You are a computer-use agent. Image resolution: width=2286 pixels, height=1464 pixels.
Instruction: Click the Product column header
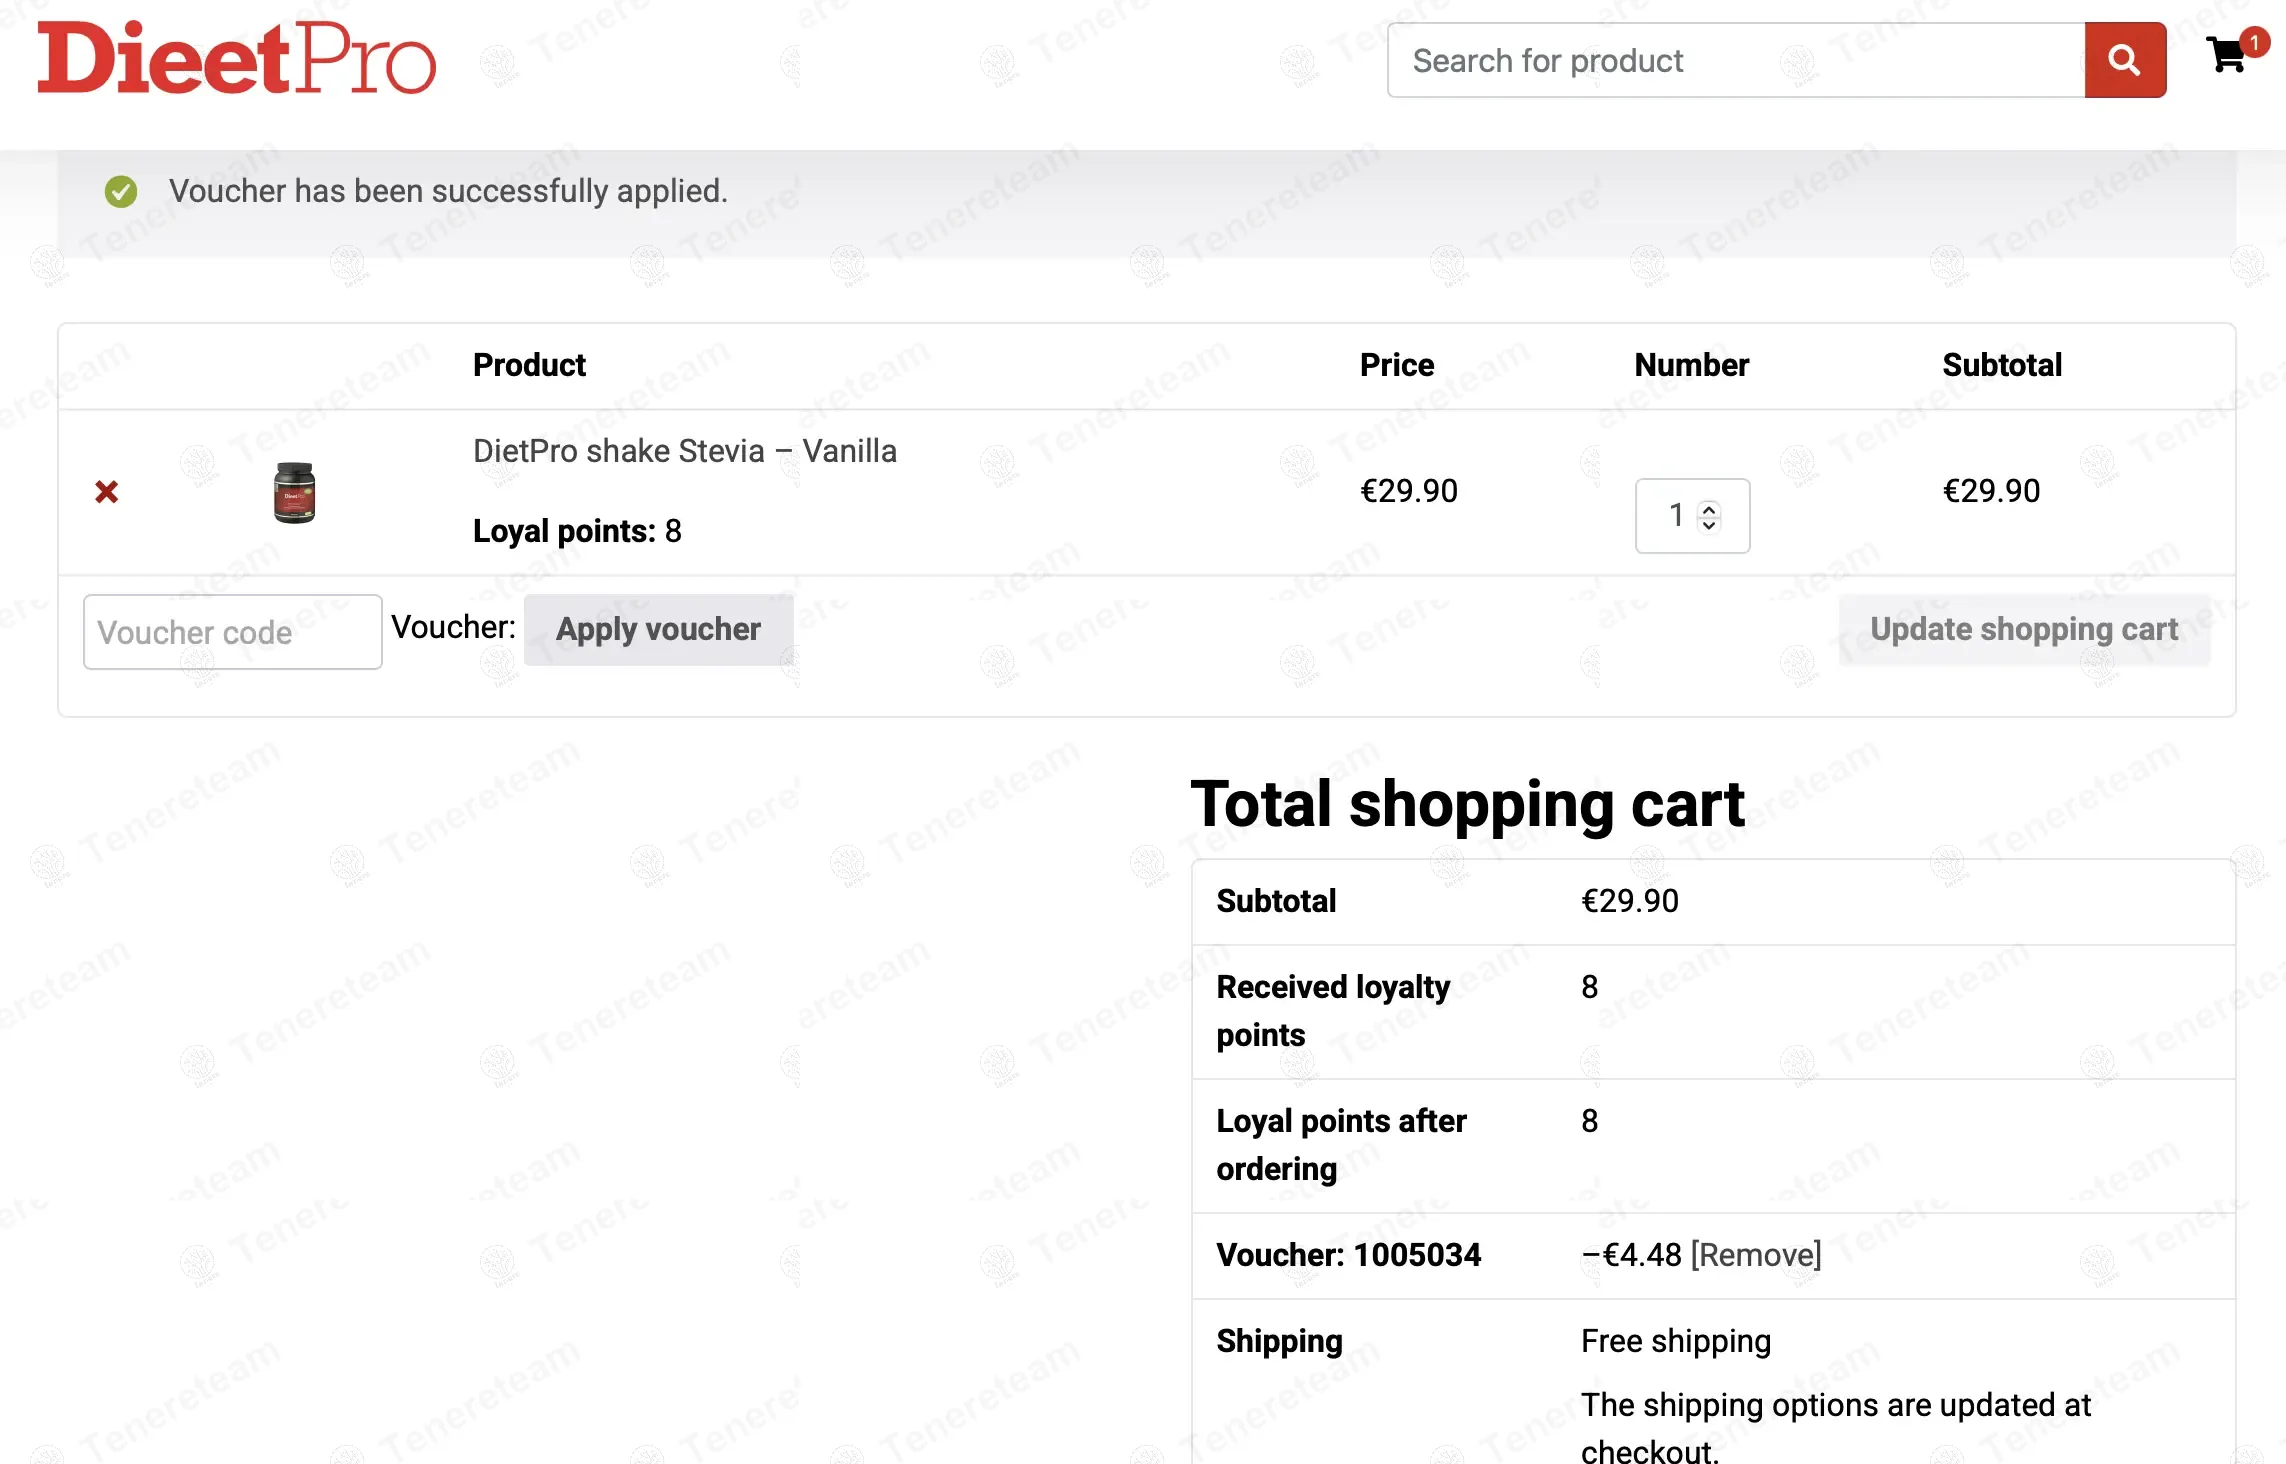pos(529,365)
